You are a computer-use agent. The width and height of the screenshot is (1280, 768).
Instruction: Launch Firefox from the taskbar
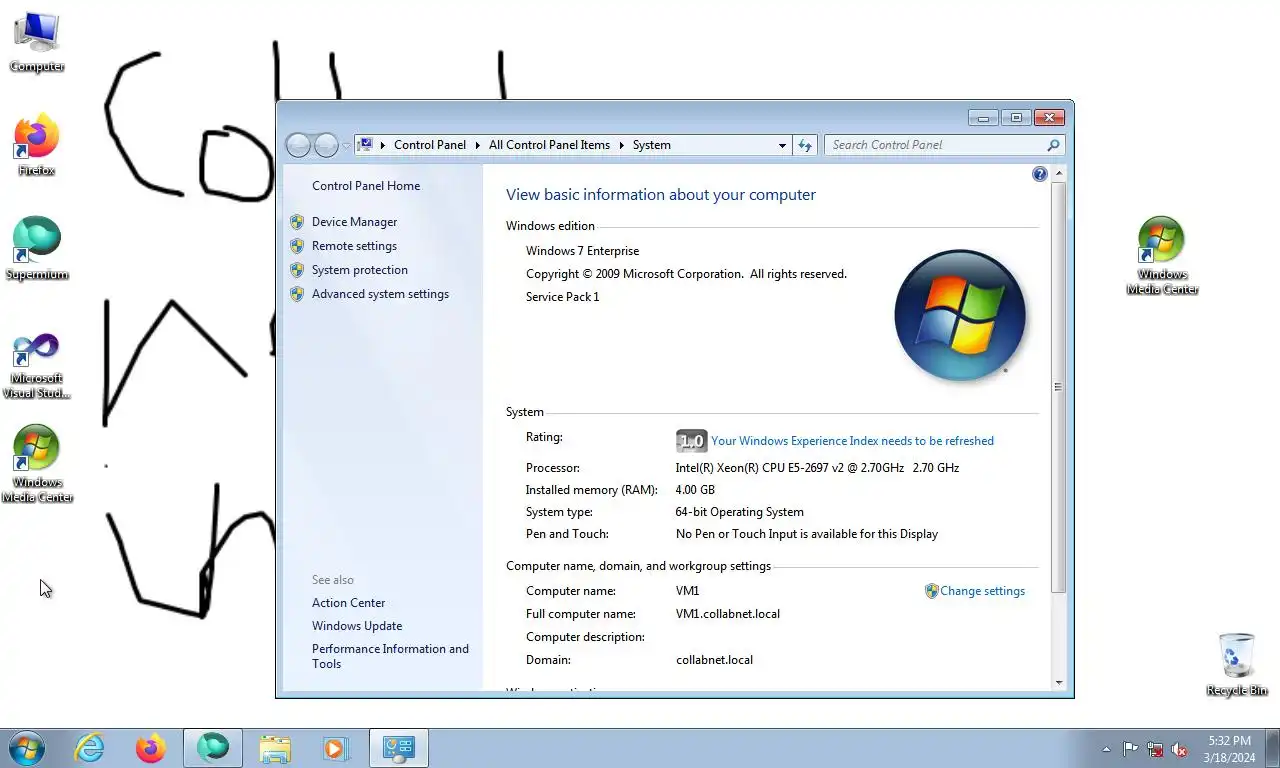[151, 748]
